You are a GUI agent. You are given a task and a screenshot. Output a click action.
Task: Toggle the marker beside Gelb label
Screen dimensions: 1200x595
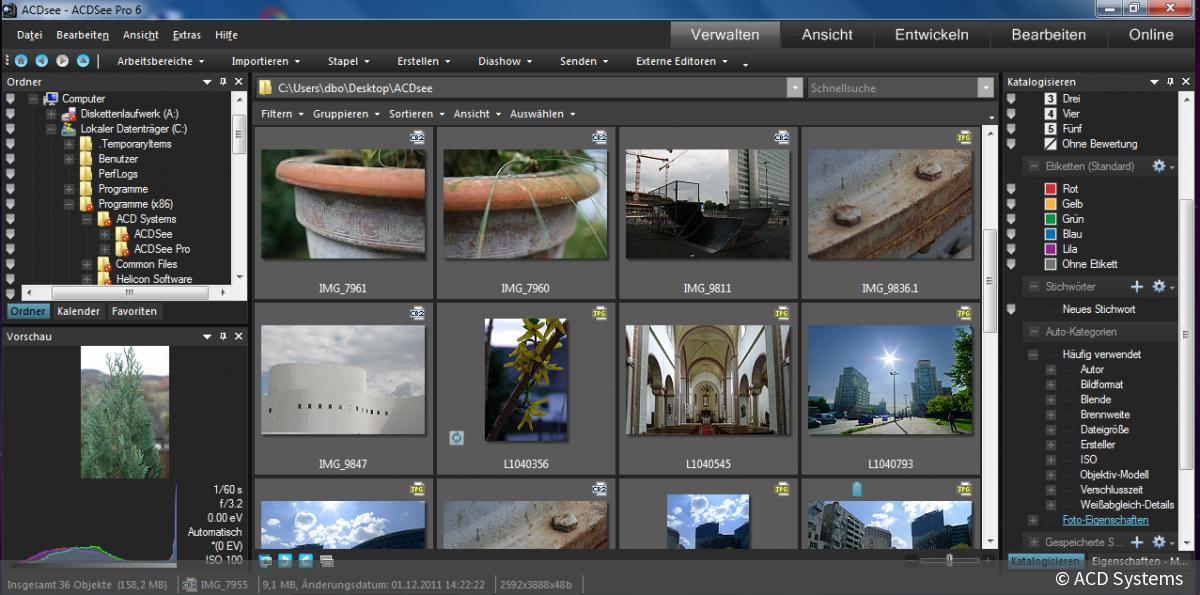pos(1011,204)
